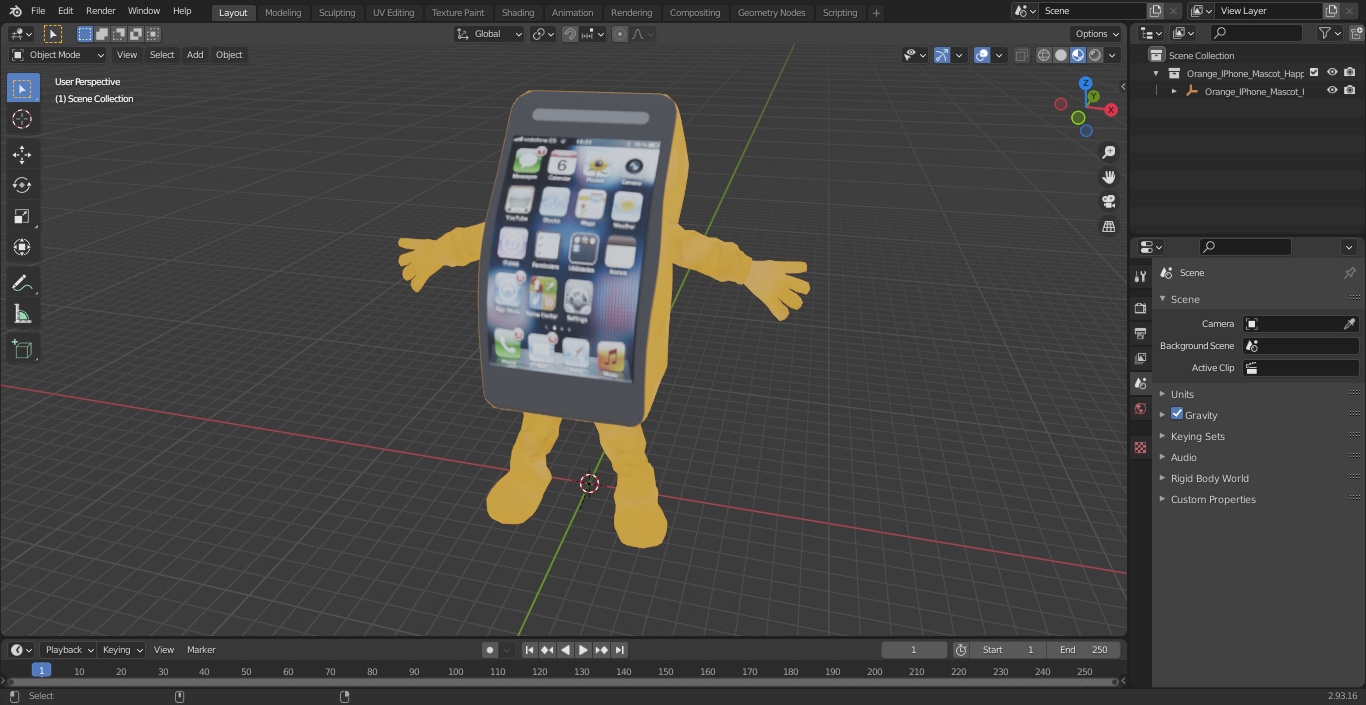
Task: Open the Tool properties tab
Action: pos(1140,276)
